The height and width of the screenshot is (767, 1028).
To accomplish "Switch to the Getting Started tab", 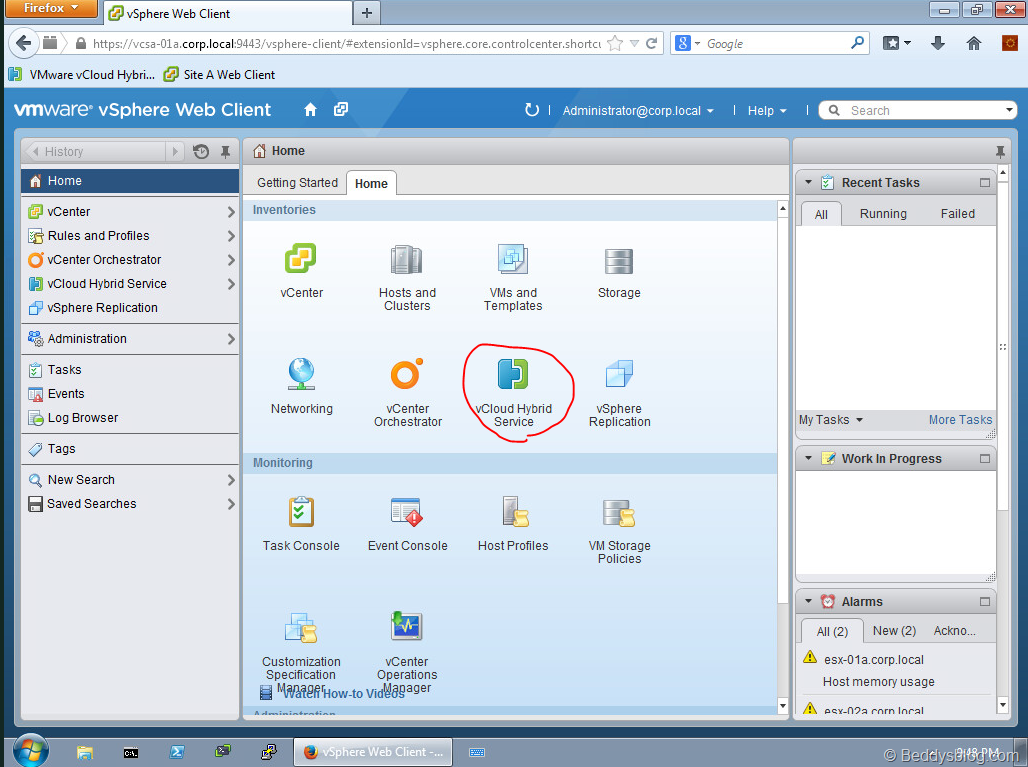I will coord(297,183).
